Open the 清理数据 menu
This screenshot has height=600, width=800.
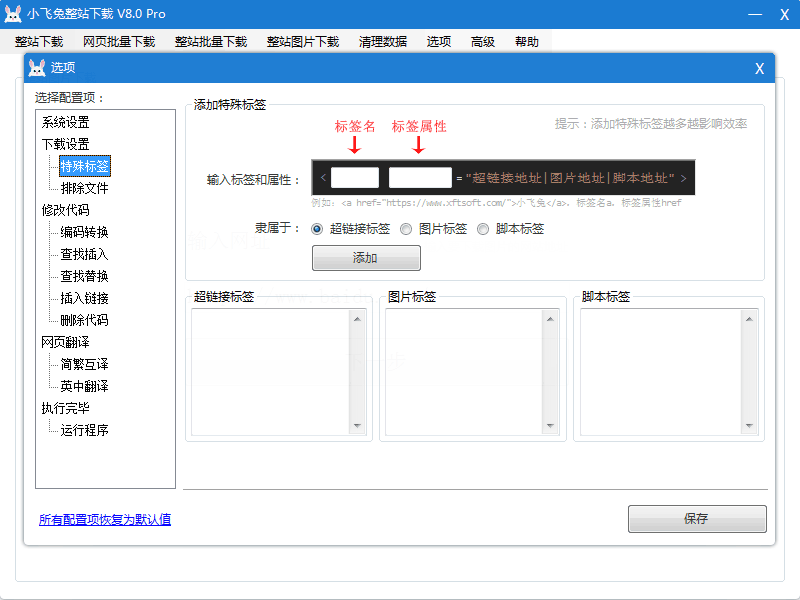point(383,41)
